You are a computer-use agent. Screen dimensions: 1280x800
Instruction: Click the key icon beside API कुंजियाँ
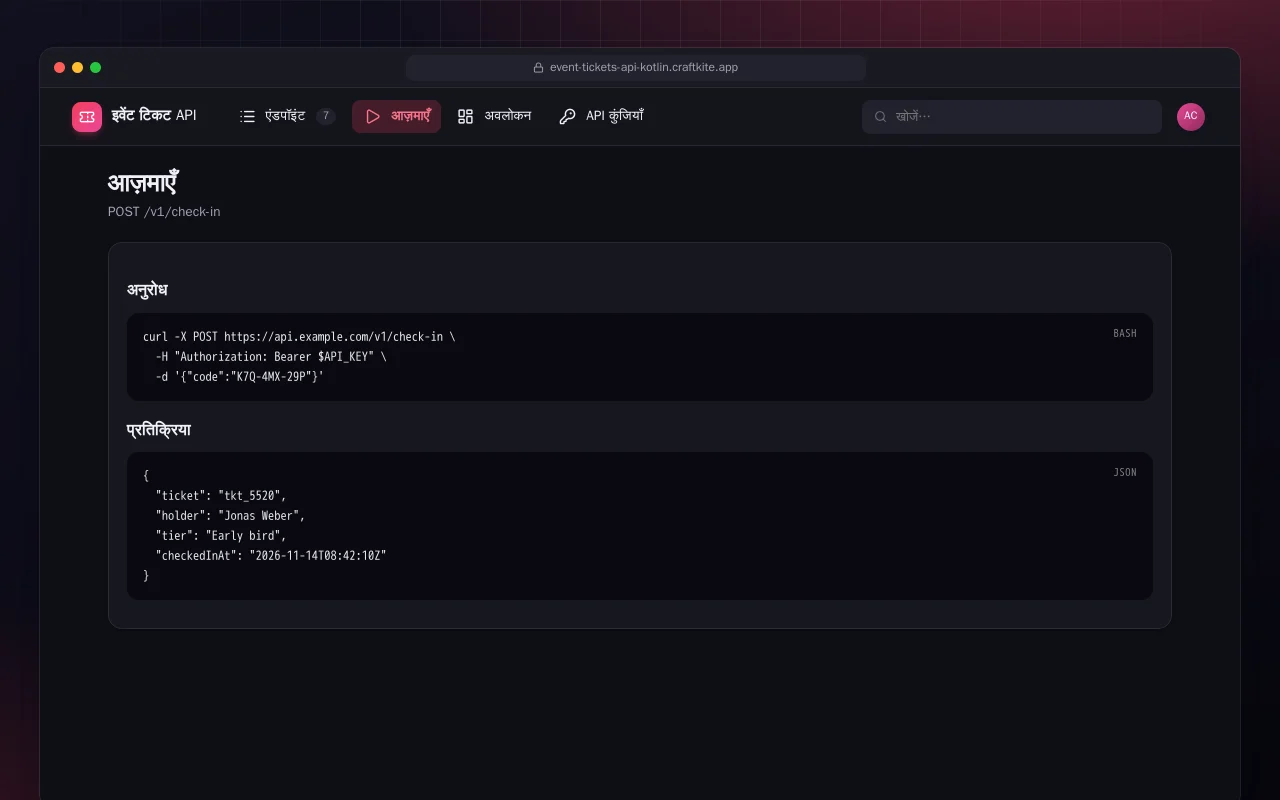567,116
